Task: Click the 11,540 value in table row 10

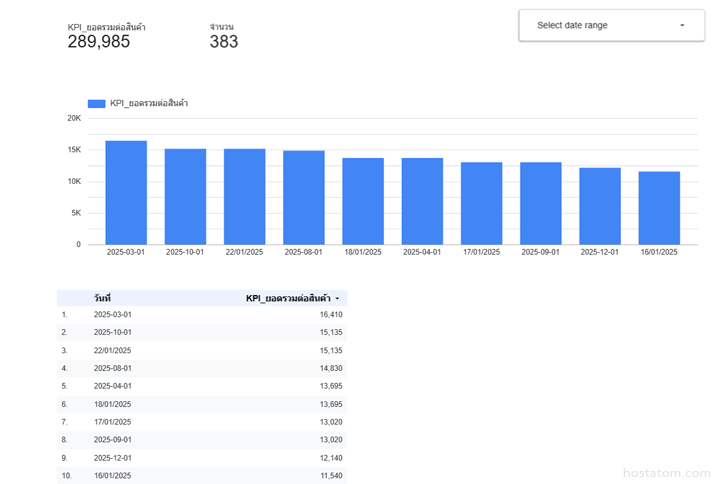Action: 330,476
